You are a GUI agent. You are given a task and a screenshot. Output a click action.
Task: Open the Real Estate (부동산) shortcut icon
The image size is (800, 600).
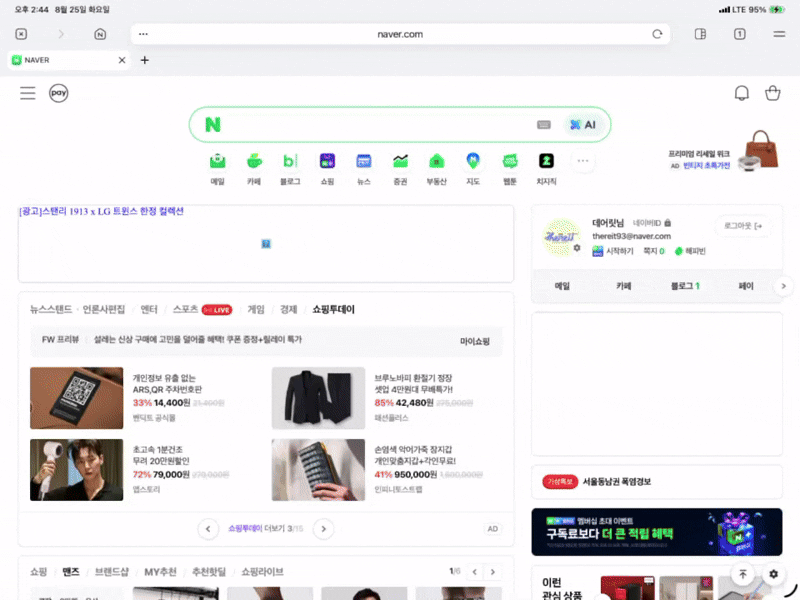[437, 162]
